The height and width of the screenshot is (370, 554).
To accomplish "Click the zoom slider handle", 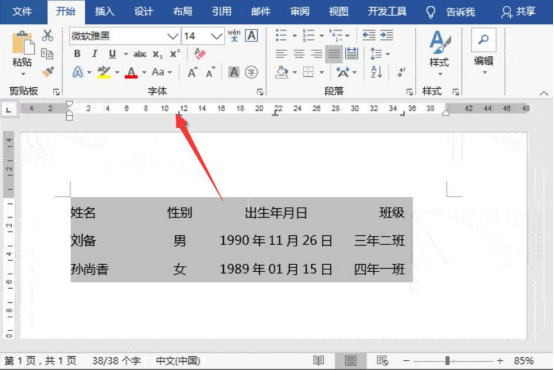I will [x=447, y=361].
